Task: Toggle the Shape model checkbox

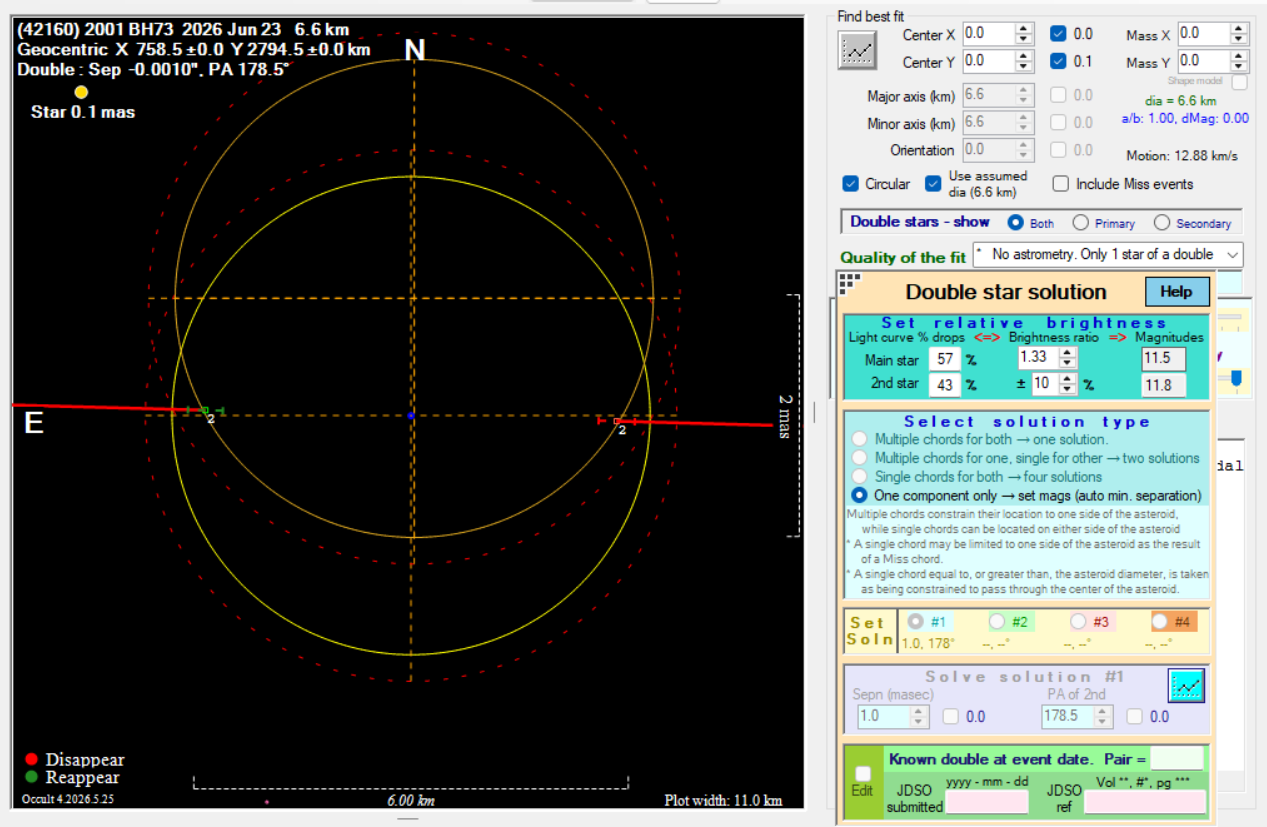Action: (1239, 82)
